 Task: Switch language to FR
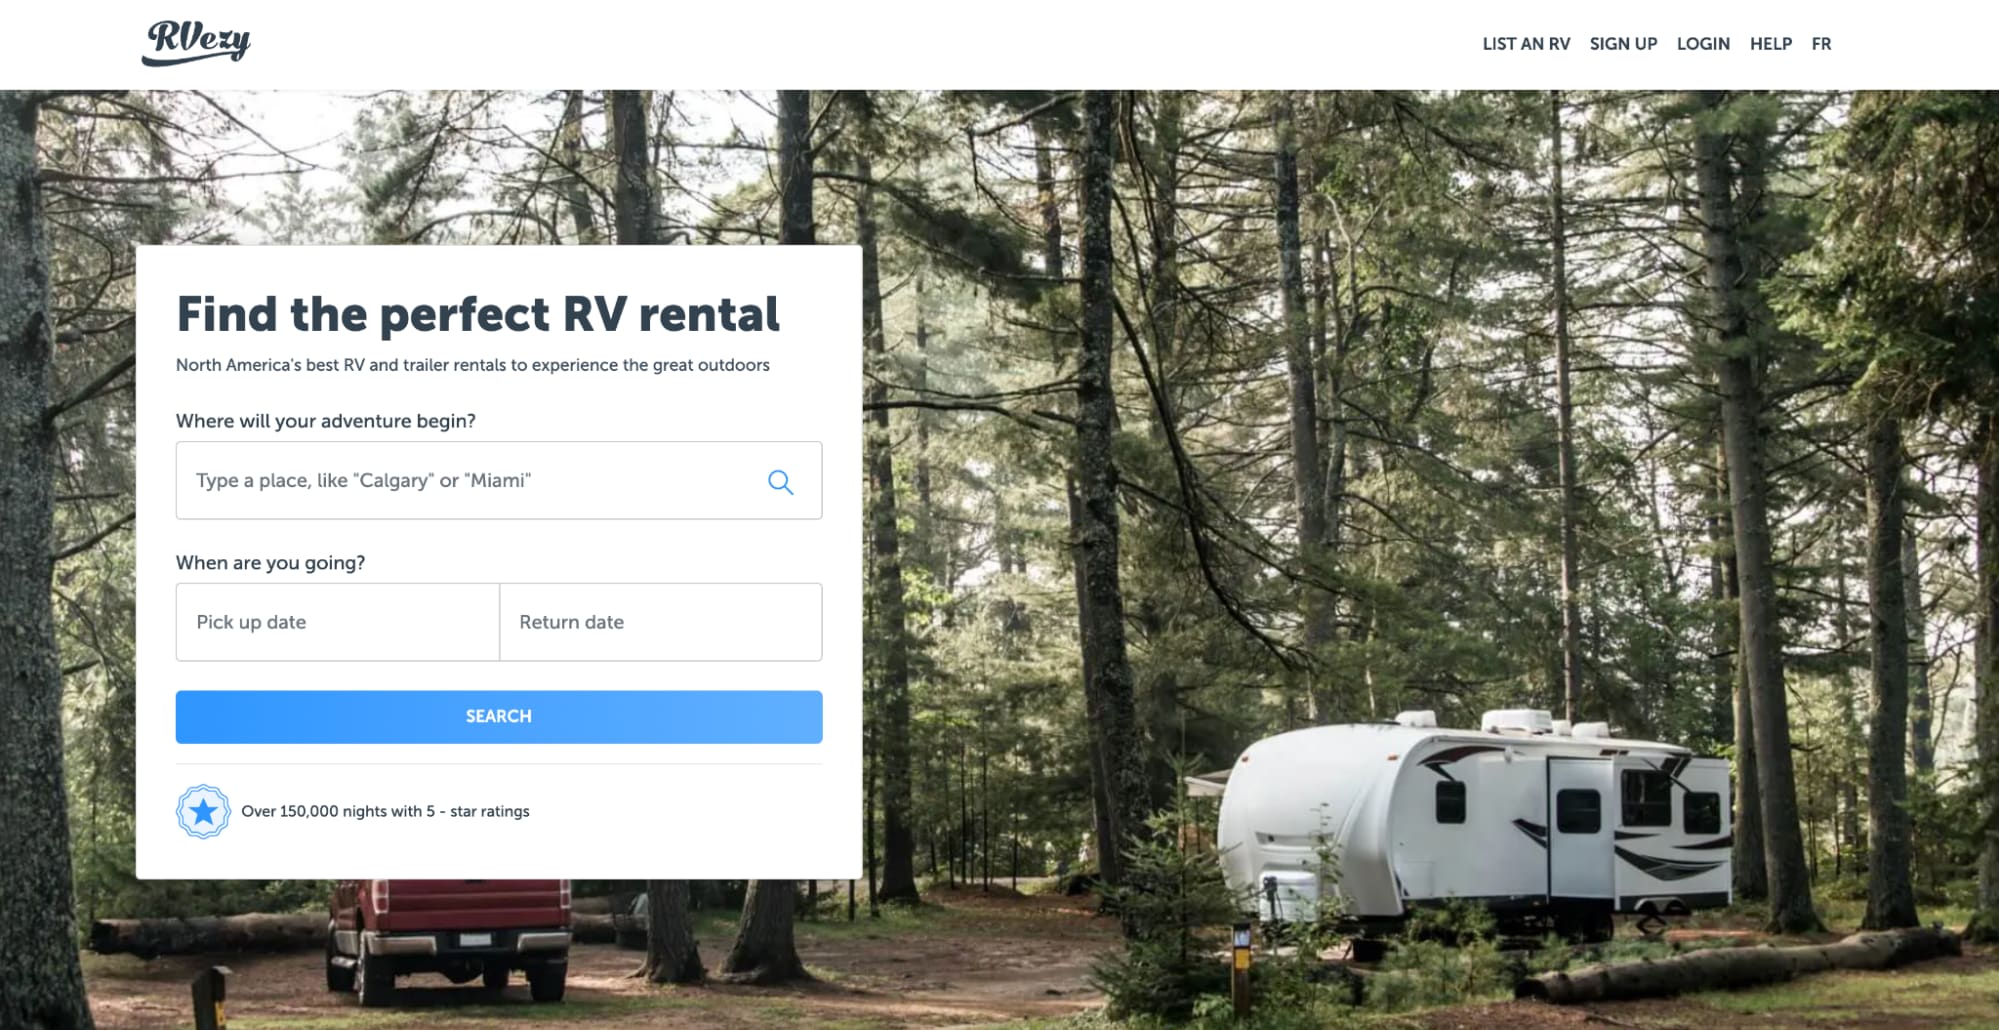pos(1821,44)
